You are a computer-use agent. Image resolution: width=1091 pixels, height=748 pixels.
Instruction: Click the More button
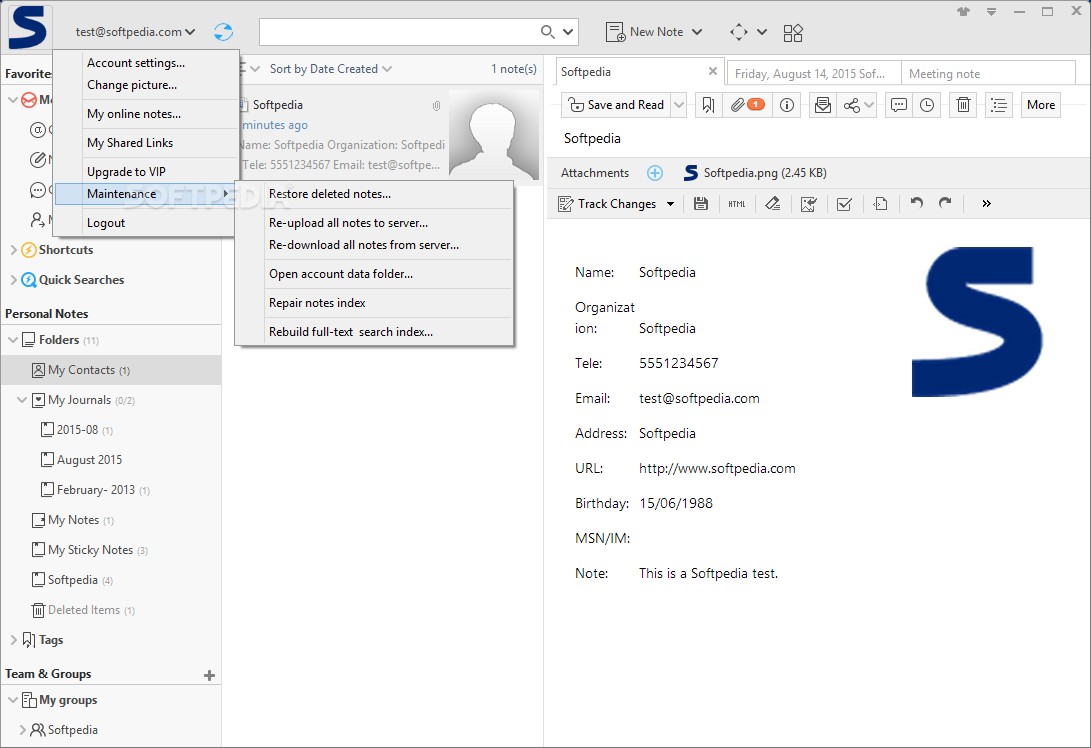click(1041, 105)
